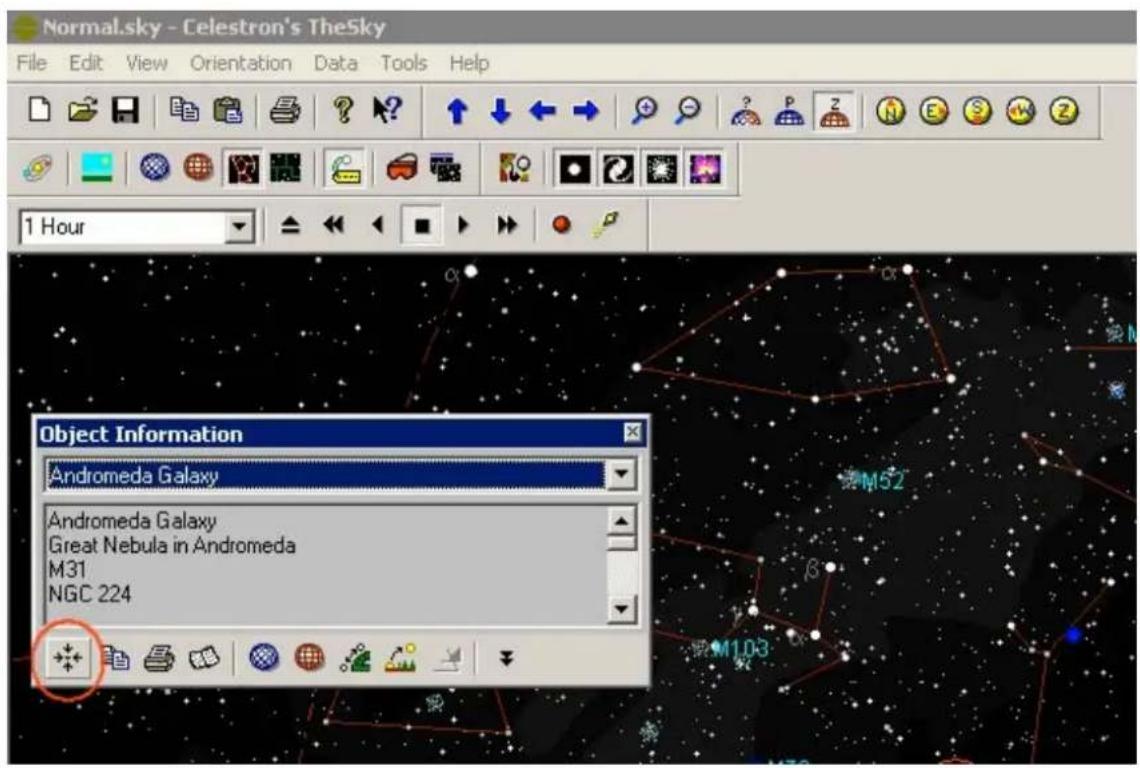The image size is (1140, 768).
Task: Open the Edit menu
Action: pyautogui.click(x=85, y=63)
